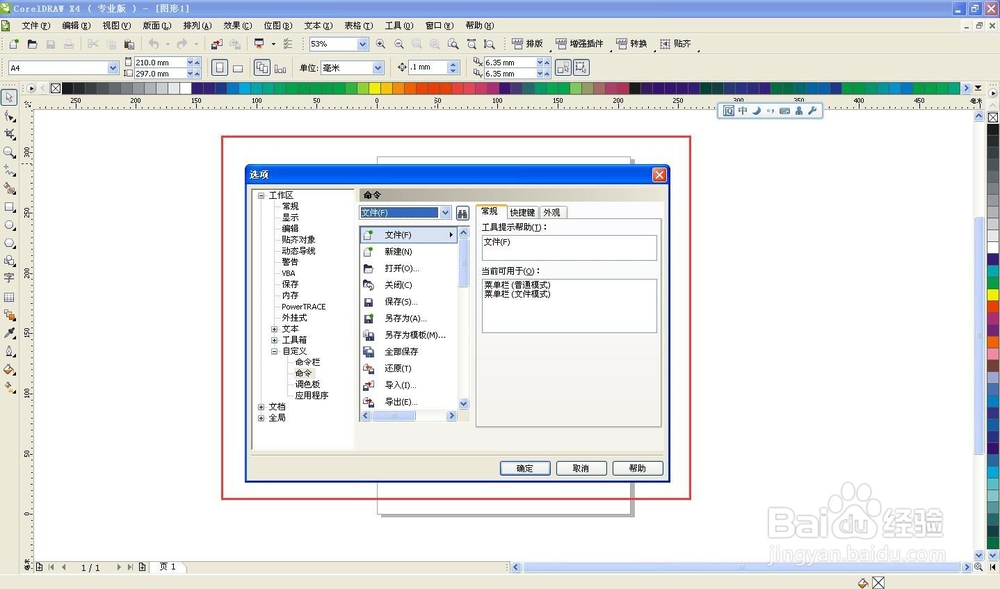Viewport: 1000px width, 589px height.
Task: Open the zoom level 53% dropdown
Action: pos(362,44)
